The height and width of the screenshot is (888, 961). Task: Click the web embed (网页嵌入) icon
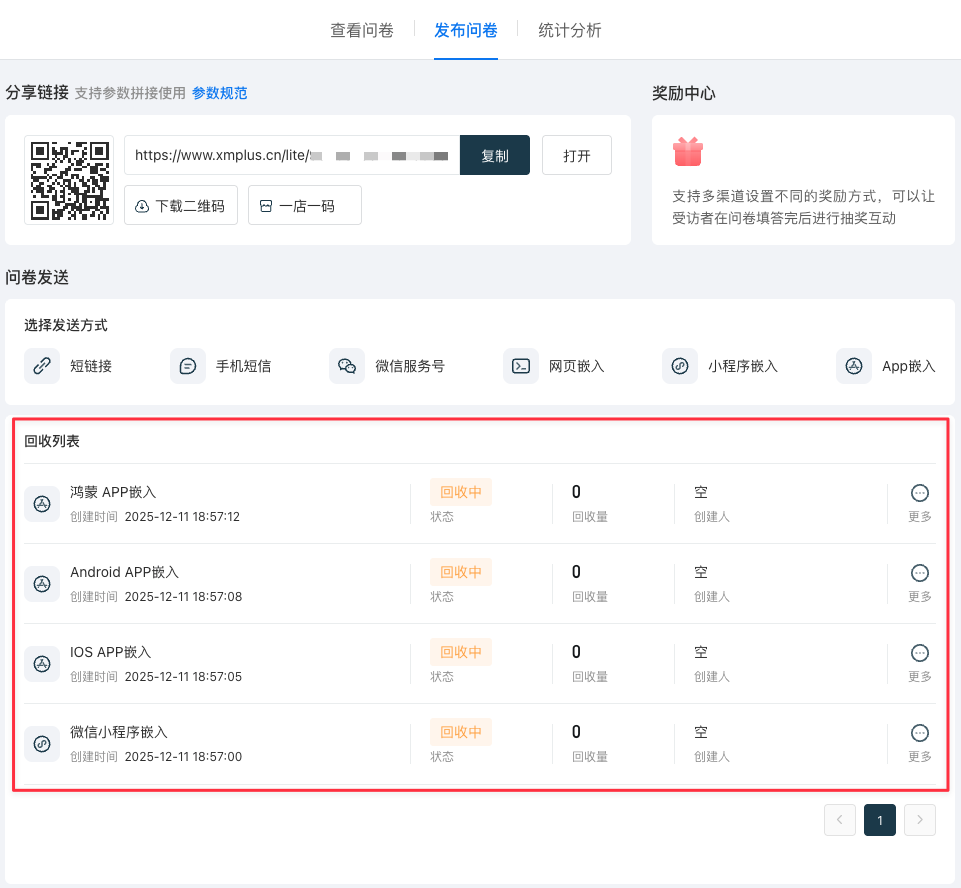521,366
